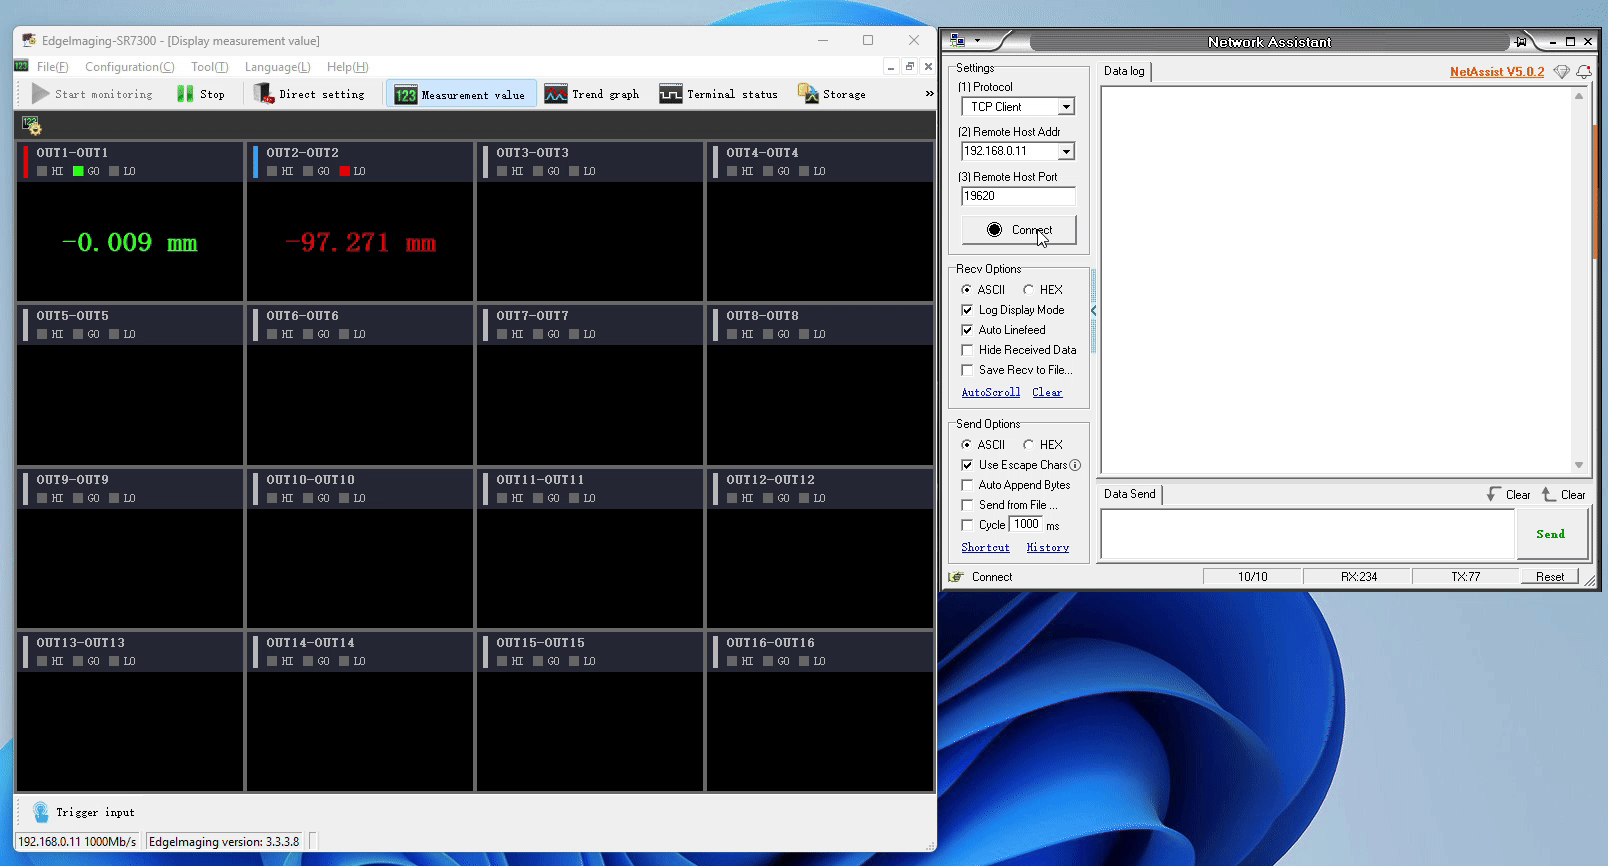Image resolution: width=1608 pixels, height=866 pixels.
Task: Open the Help menu
Action: click(348, 67)
